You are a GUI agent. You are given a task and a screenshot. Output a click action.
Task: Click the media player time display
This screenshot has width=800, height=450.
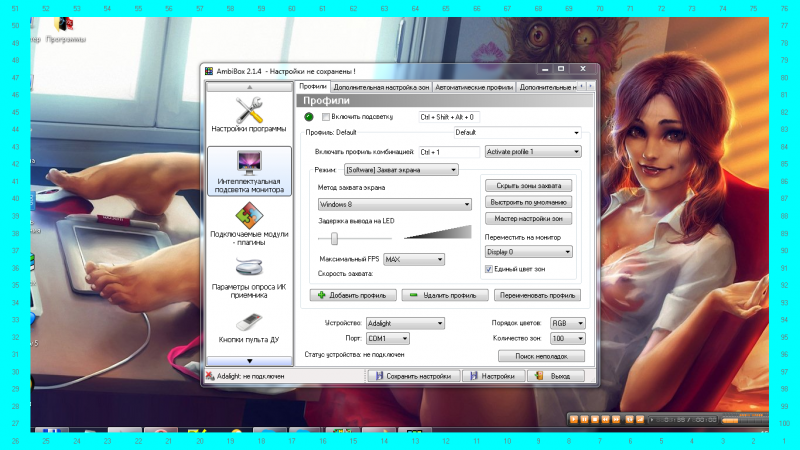(684, 420)
